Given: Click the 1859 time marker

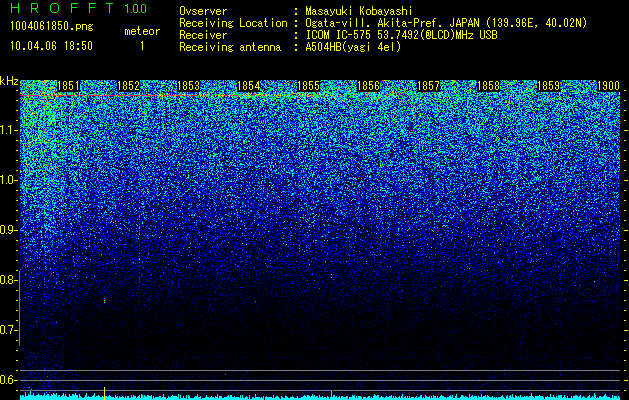Looking at the screenshot, I should (x=548, y=86).
